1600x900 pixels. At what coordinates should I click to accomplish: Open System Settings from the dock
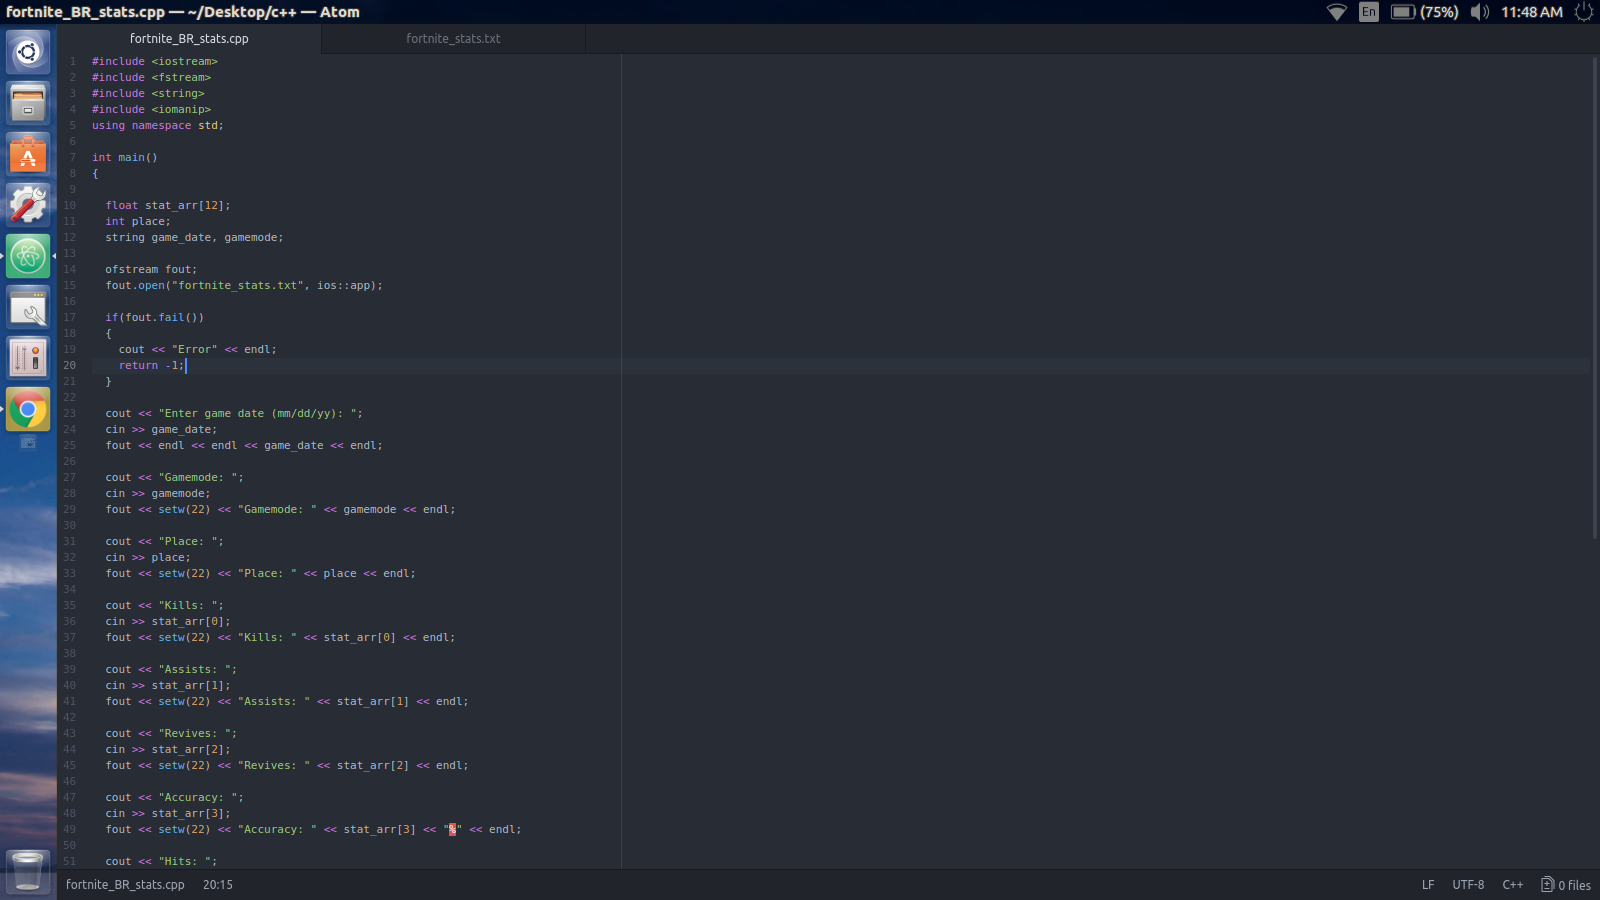28,204
